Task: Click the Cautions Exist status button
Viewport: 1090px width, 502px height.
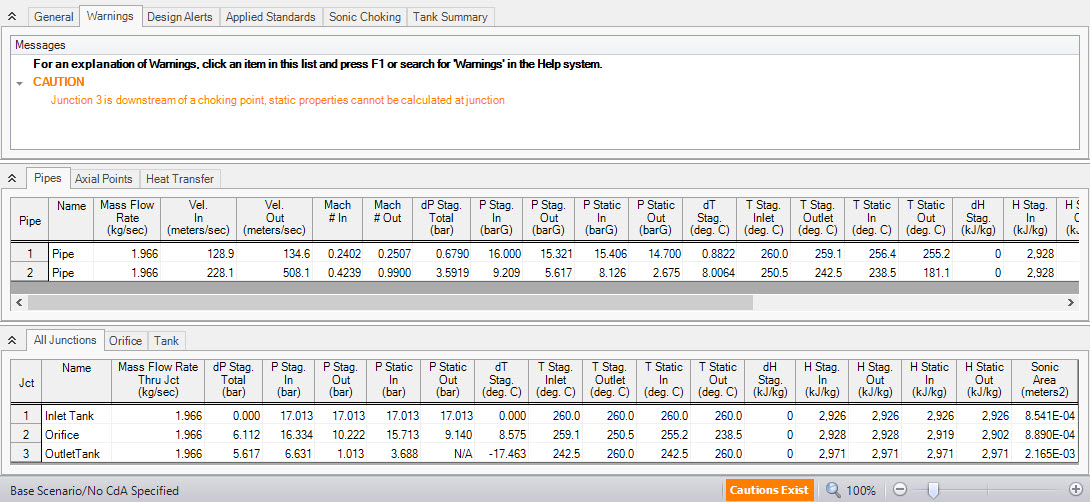Action: coord(768,490)
